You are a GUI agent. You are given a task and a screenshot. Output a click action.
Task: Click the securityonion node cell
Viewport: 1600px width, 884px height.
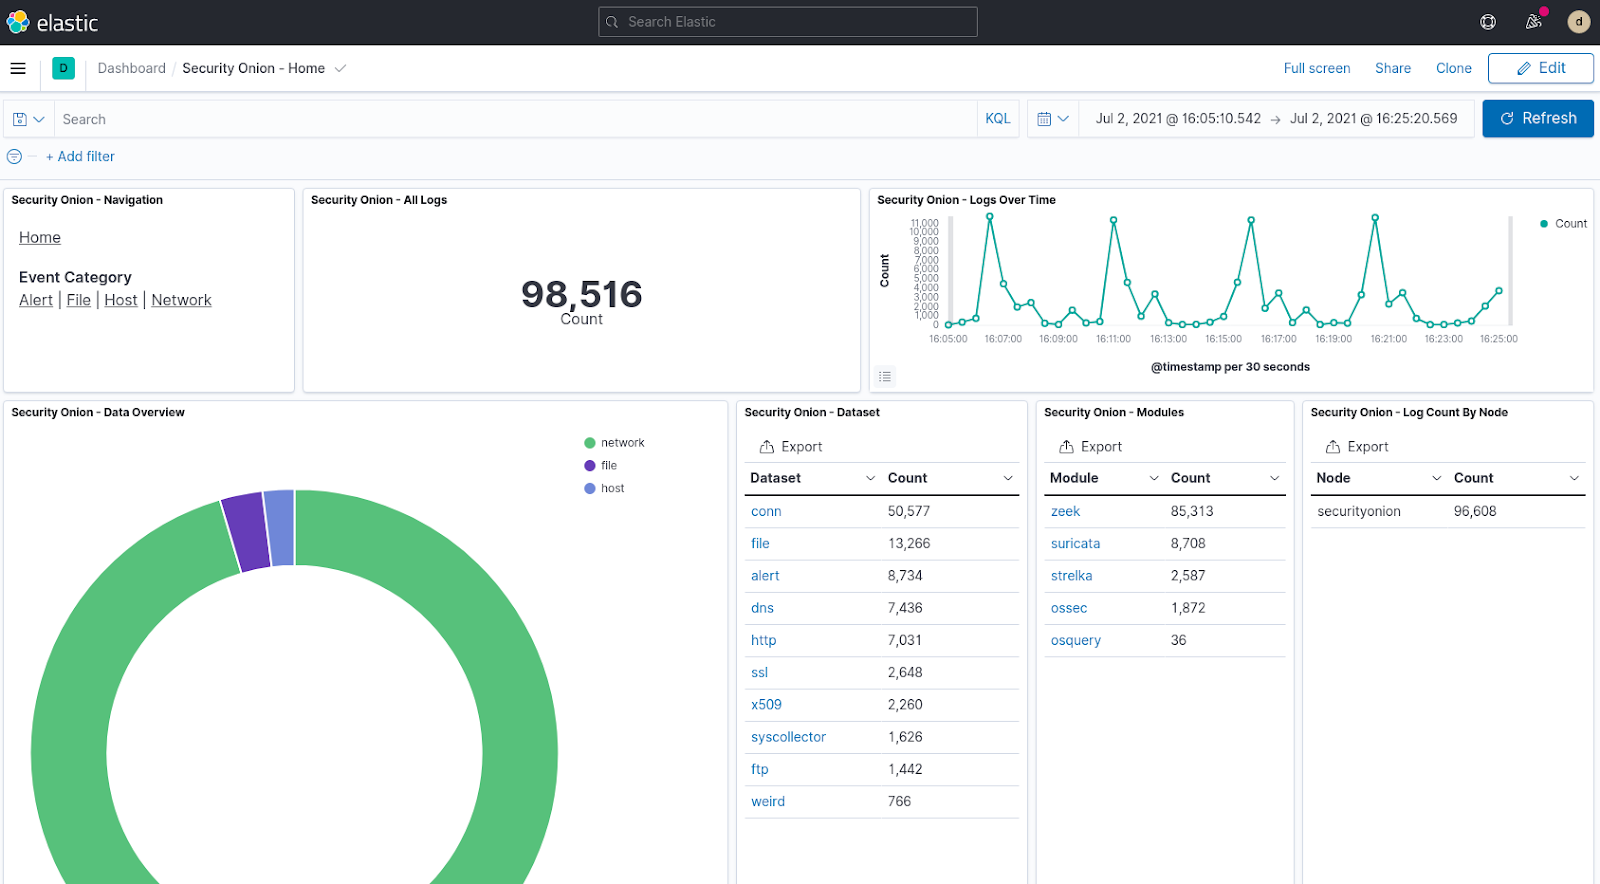pos(1358,512)
